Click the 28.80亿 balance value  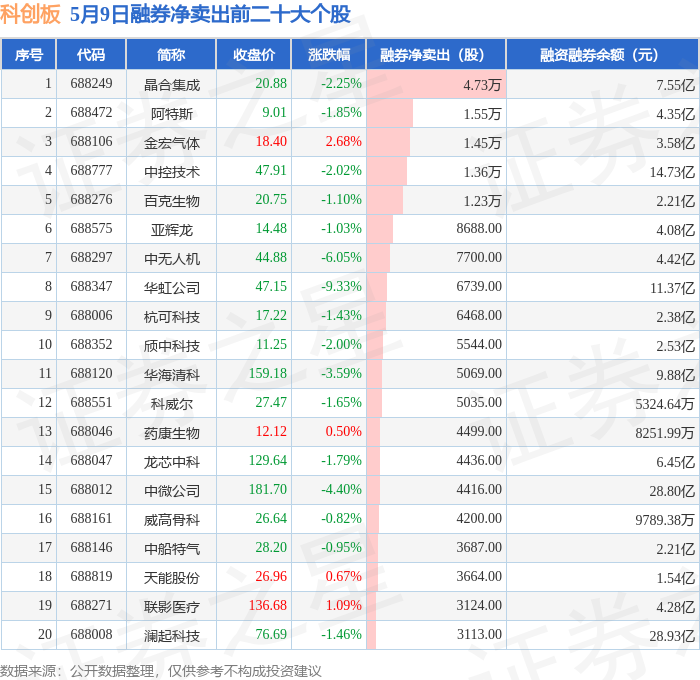pos(672,491)
